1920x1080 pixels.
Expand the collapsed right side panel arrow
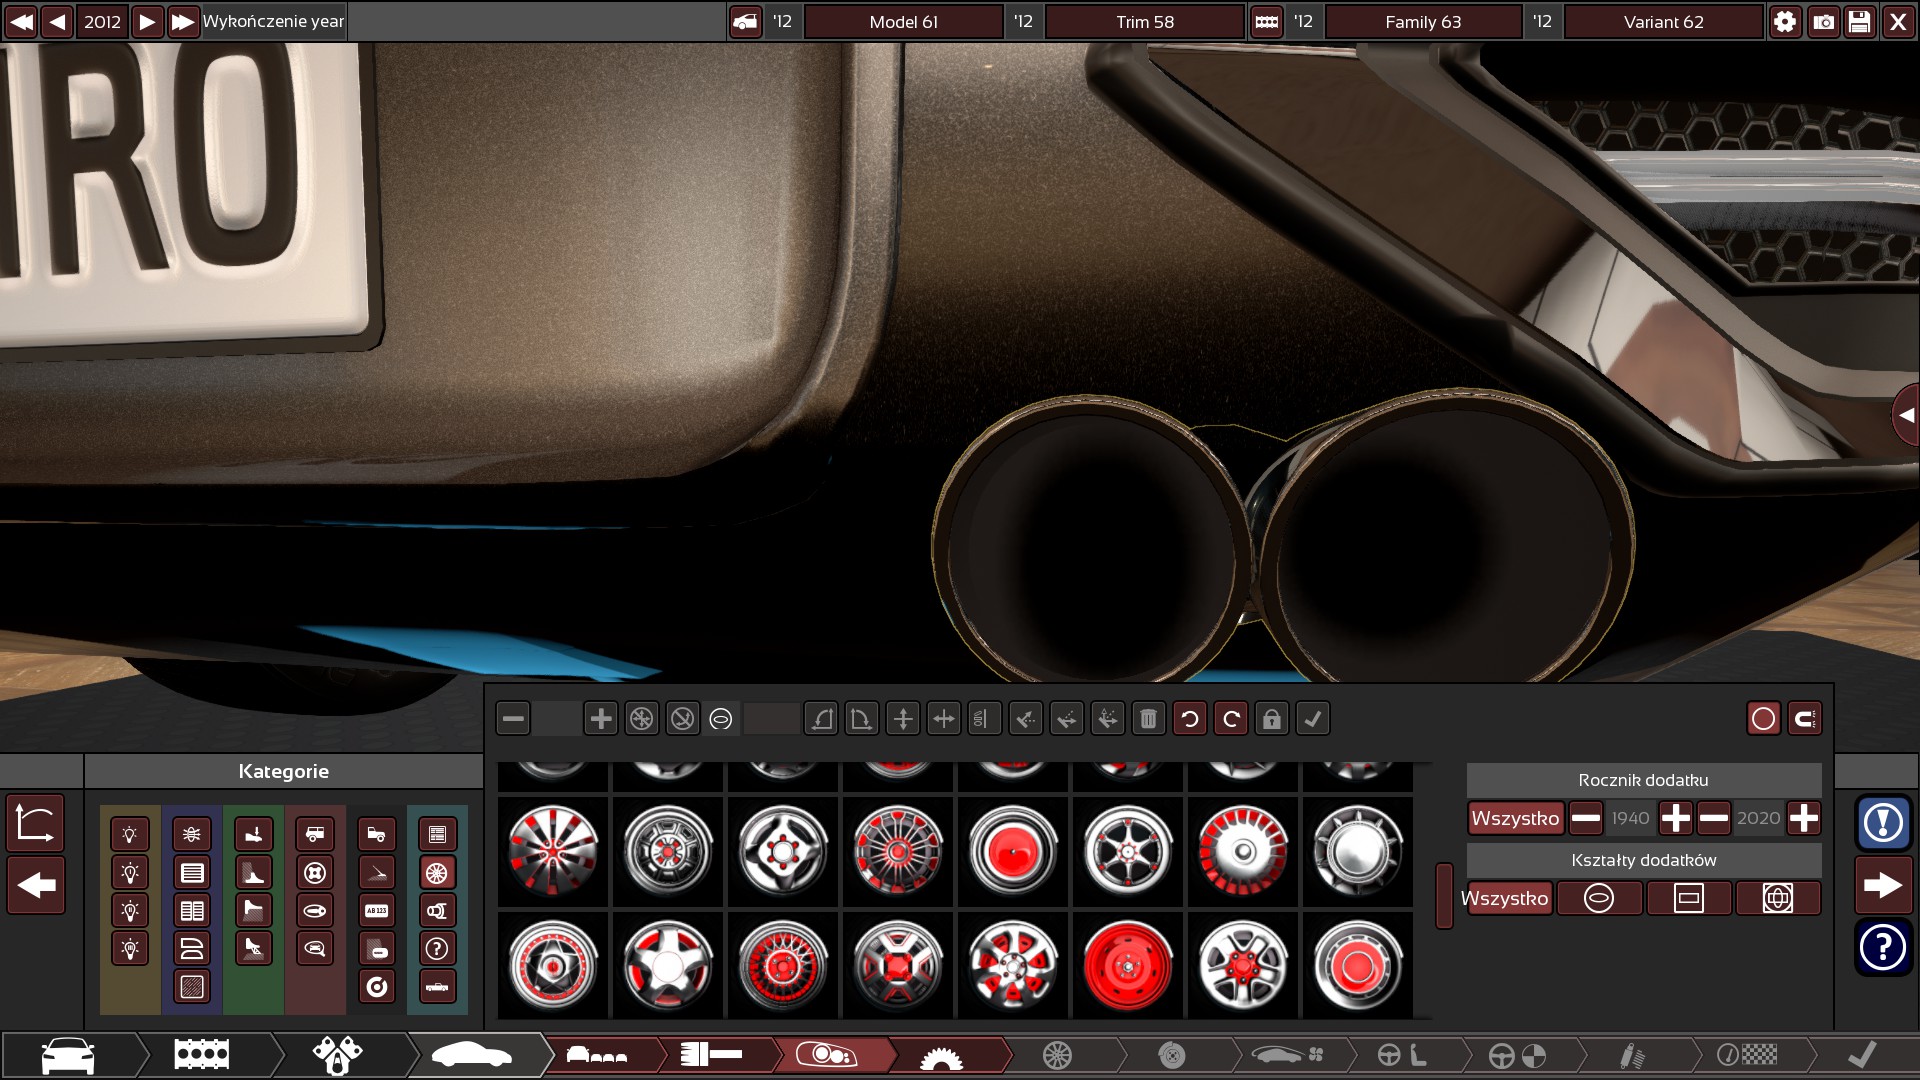(1906, 415)
